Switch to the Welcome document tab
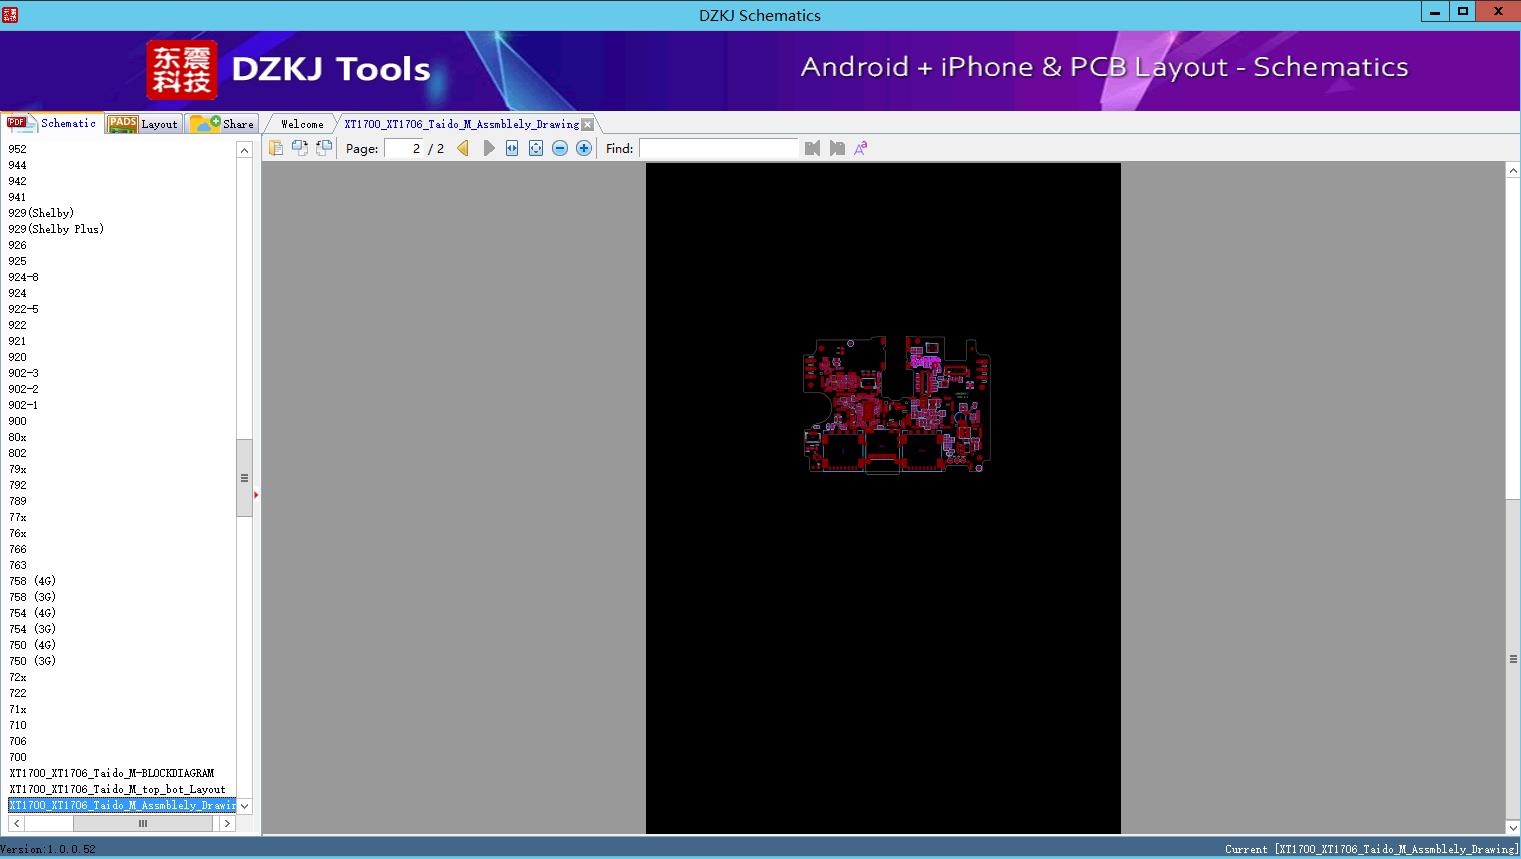Viewport: 1521px width, 859px height. click(302, 124)
